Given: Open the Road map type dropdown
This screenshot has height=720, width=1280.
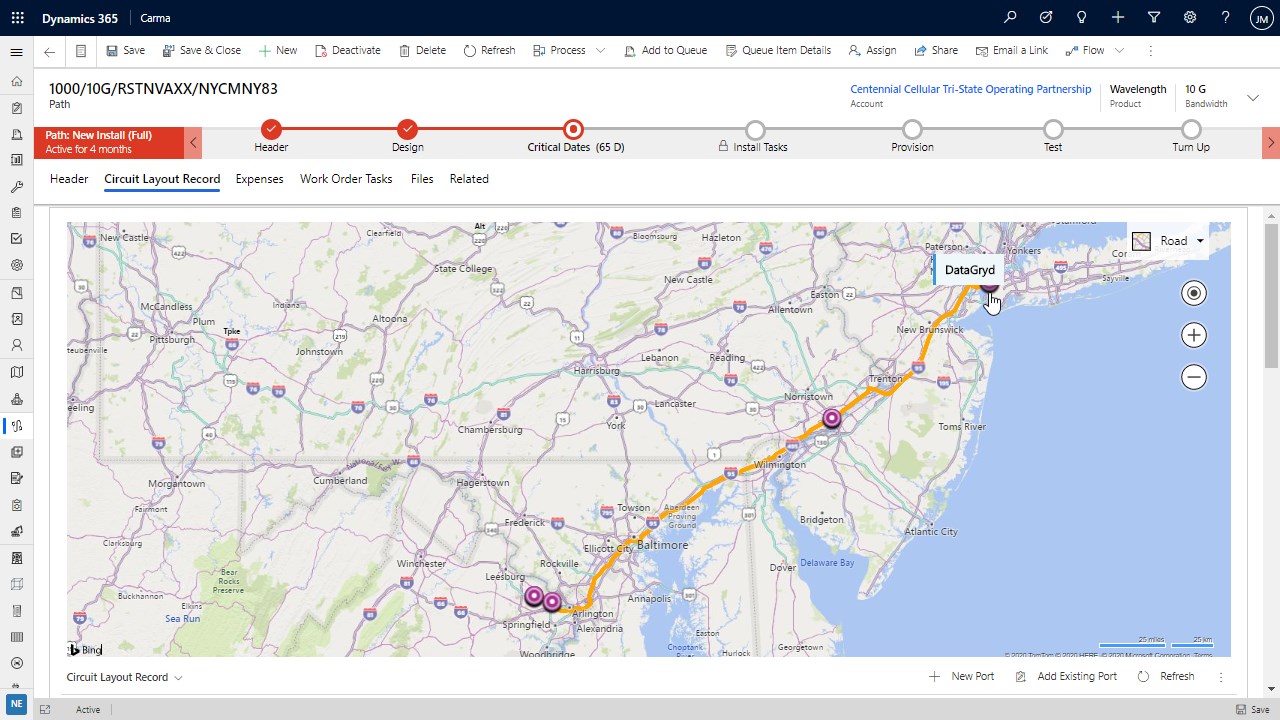Looking at the screenshot, I should (1168, 241).
